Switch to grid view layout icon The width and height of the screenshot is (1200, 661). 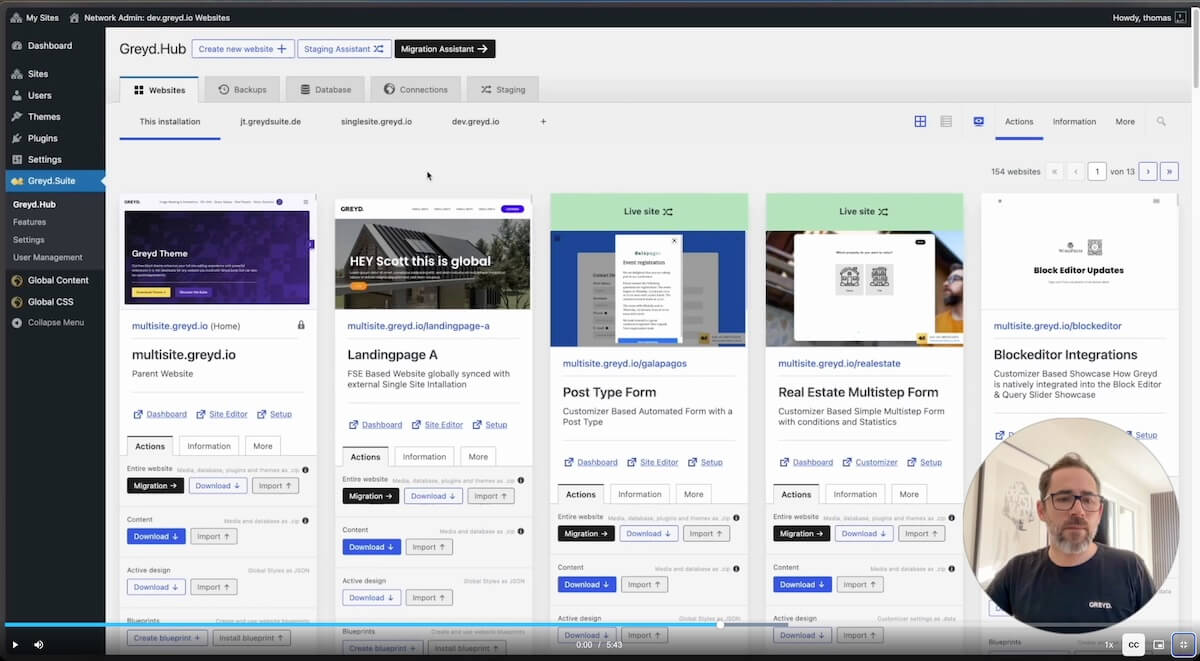tap(920, 121)
